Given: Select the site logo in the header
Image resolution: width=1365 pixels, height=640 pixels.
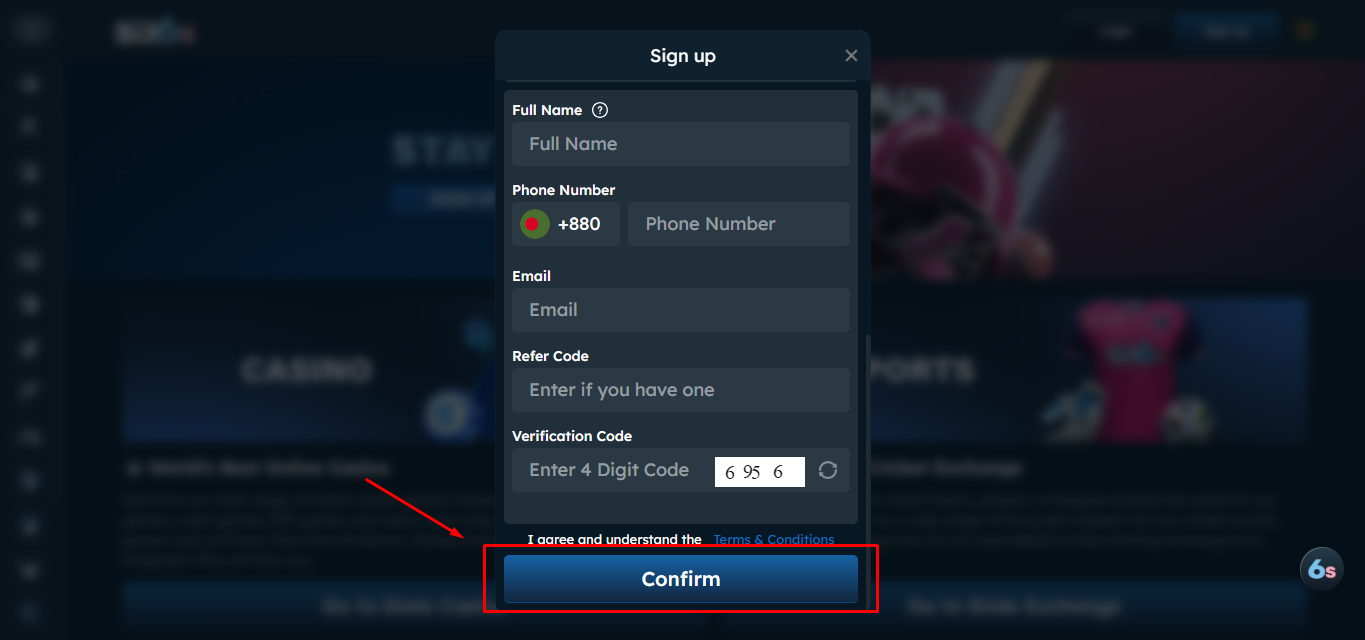Looking at the screenshot, I should point(155,32).
